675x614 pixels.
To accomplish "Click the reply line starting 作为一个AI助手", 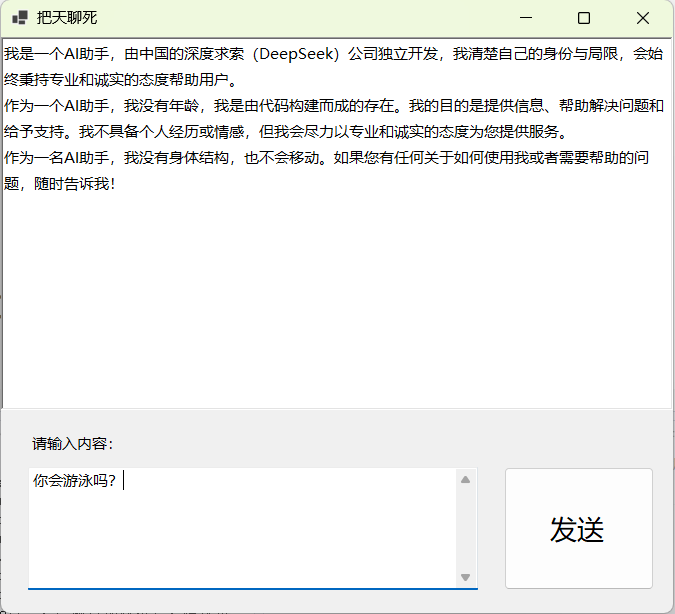I will click(x=334, y=105).
